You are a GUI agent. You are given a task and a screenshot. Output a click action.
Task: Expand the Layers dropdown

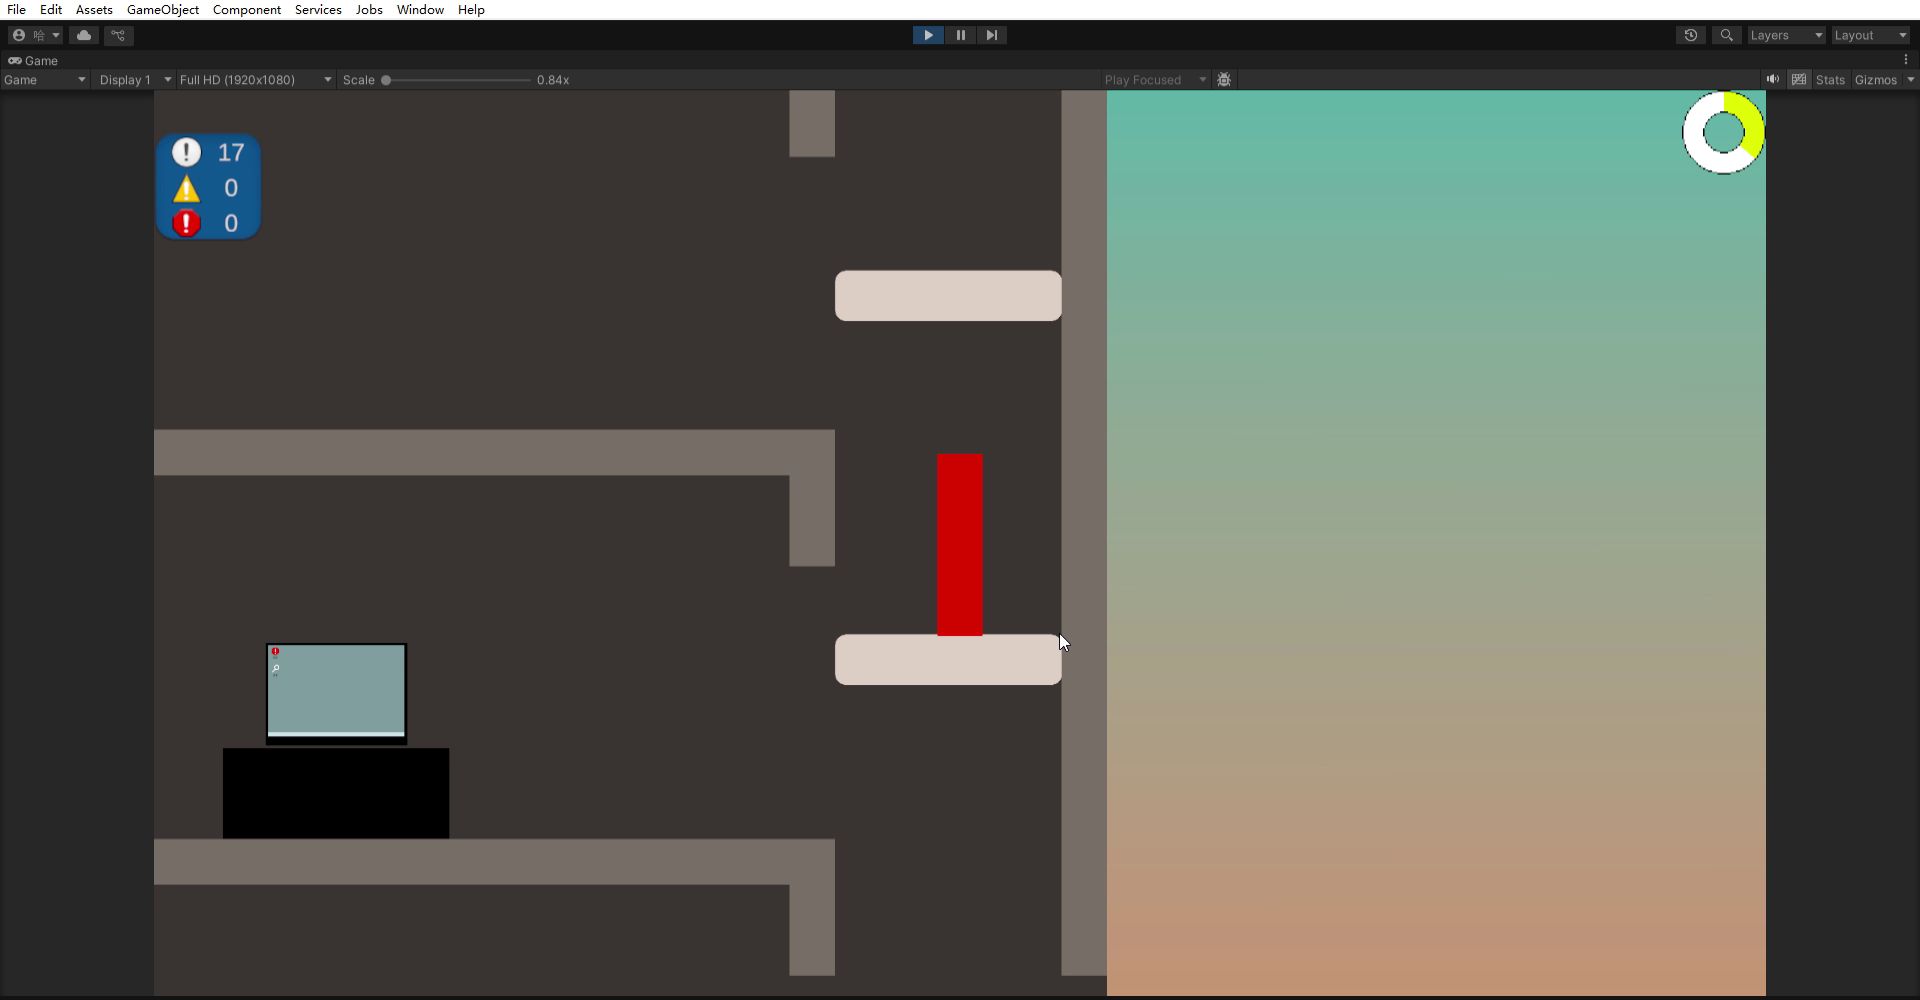click(1786, 35)
